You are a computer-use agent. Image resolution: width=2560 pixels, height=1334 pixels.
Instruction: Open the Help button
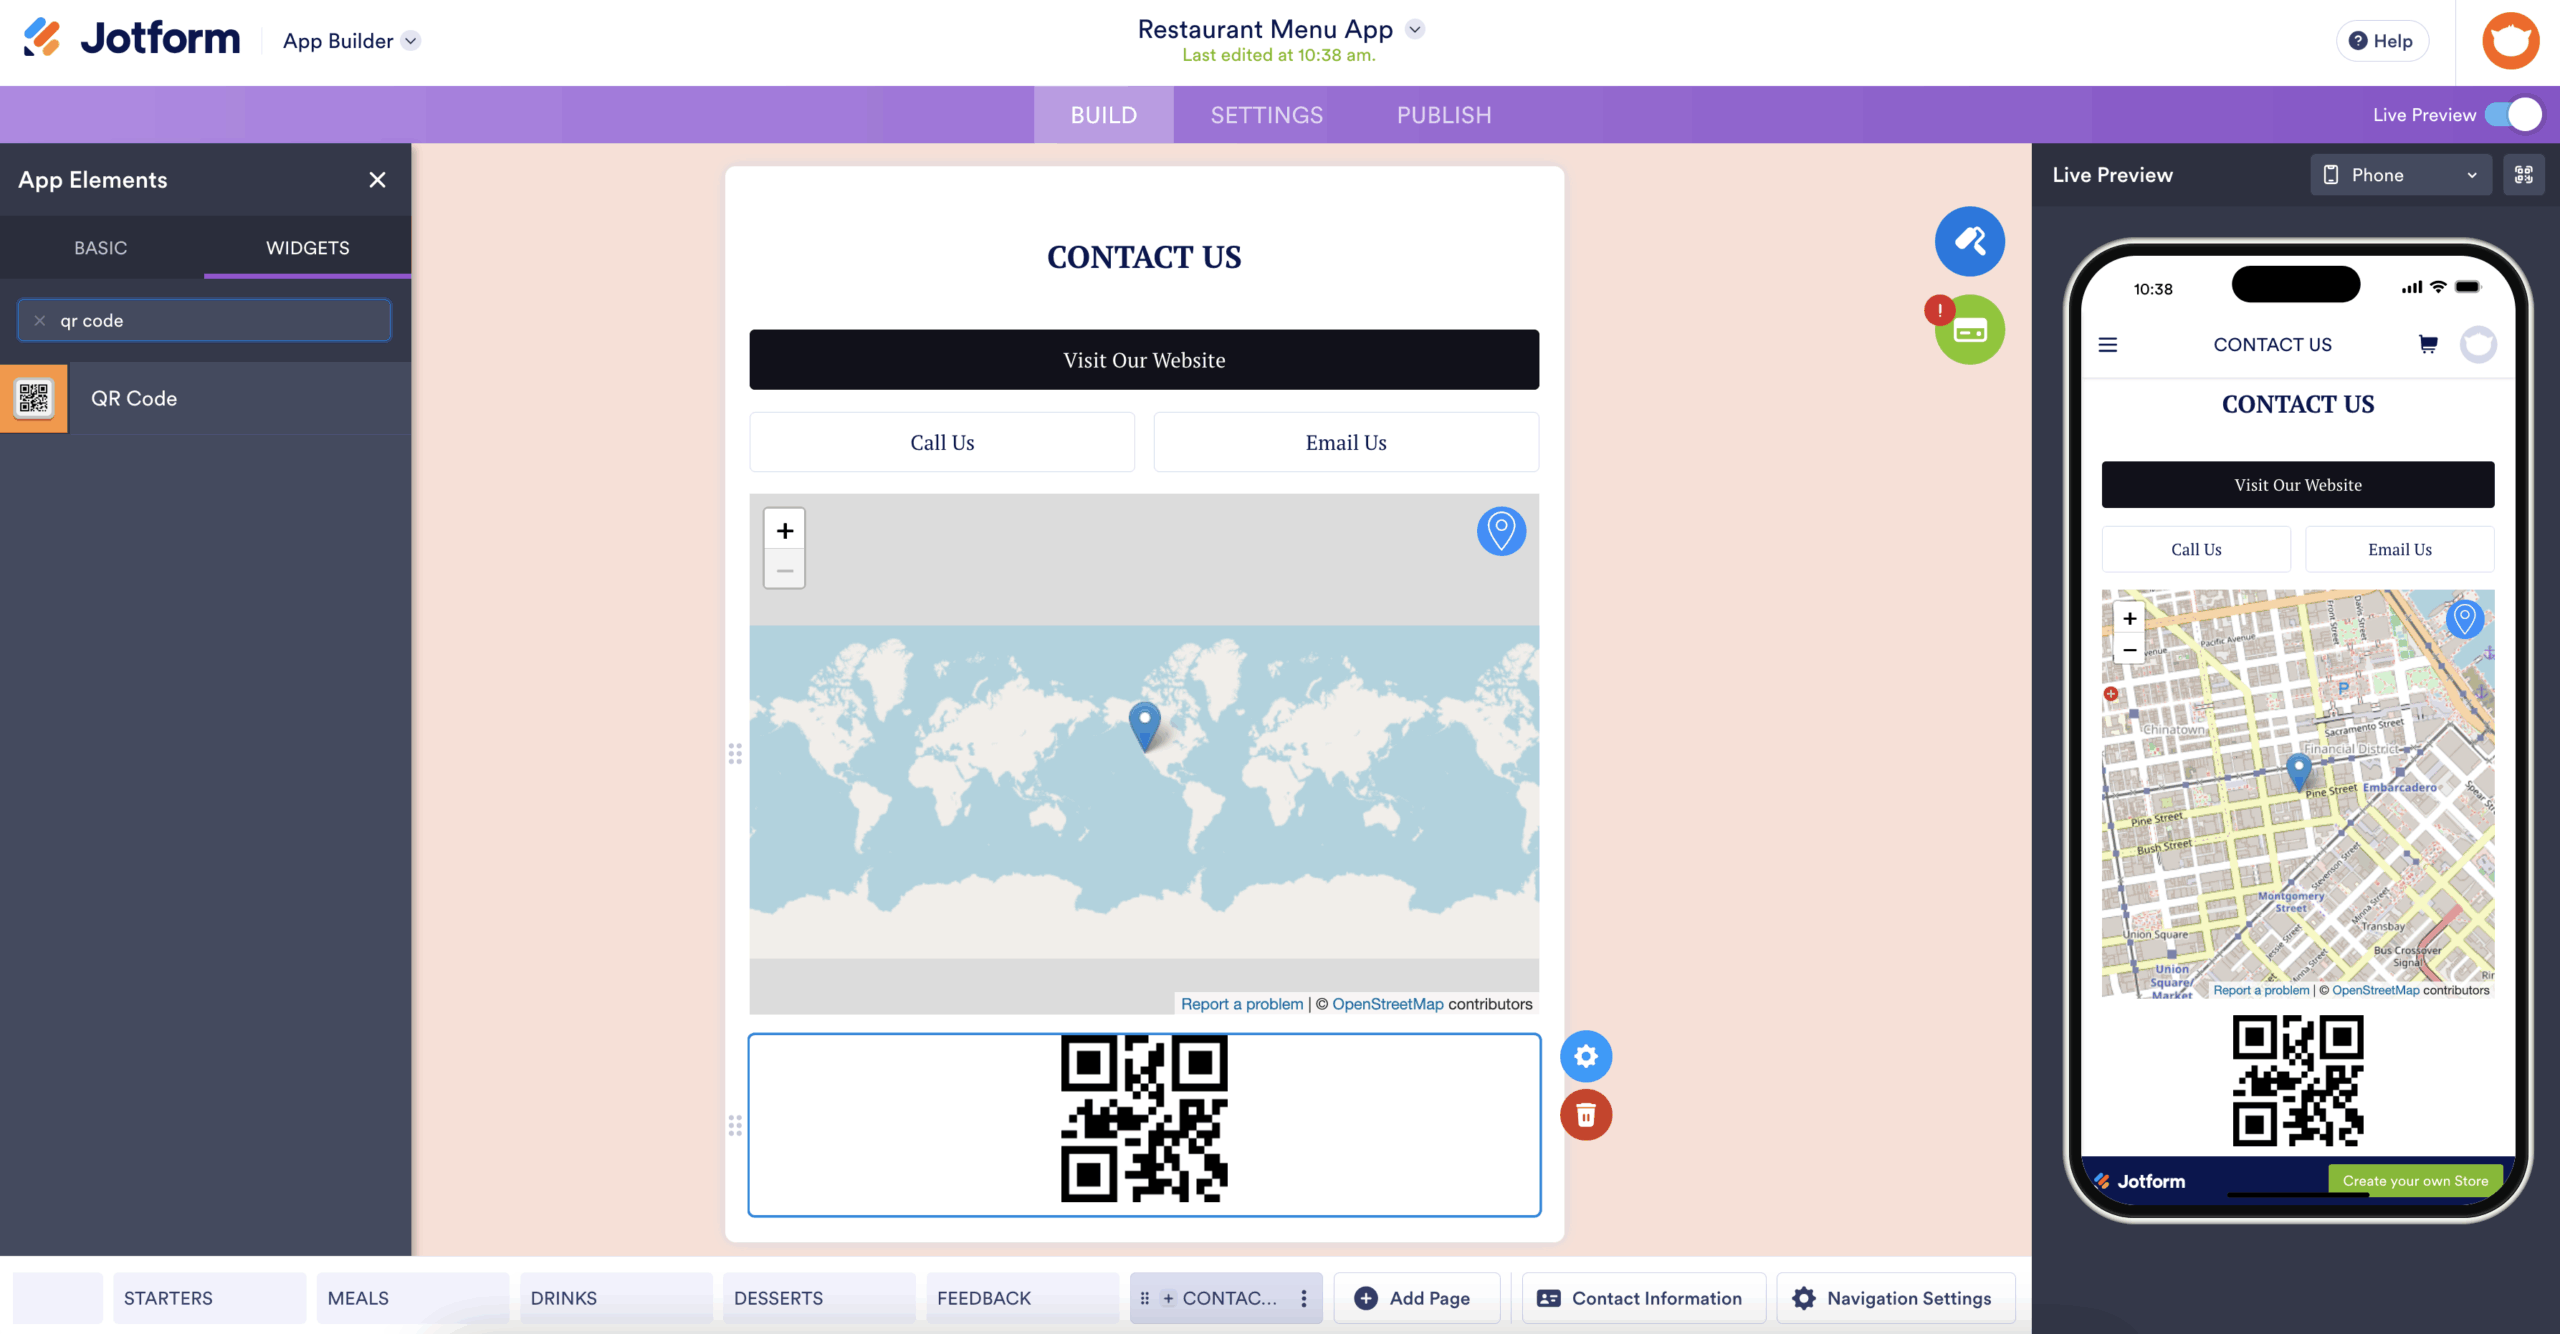(x=2381, y=41)
